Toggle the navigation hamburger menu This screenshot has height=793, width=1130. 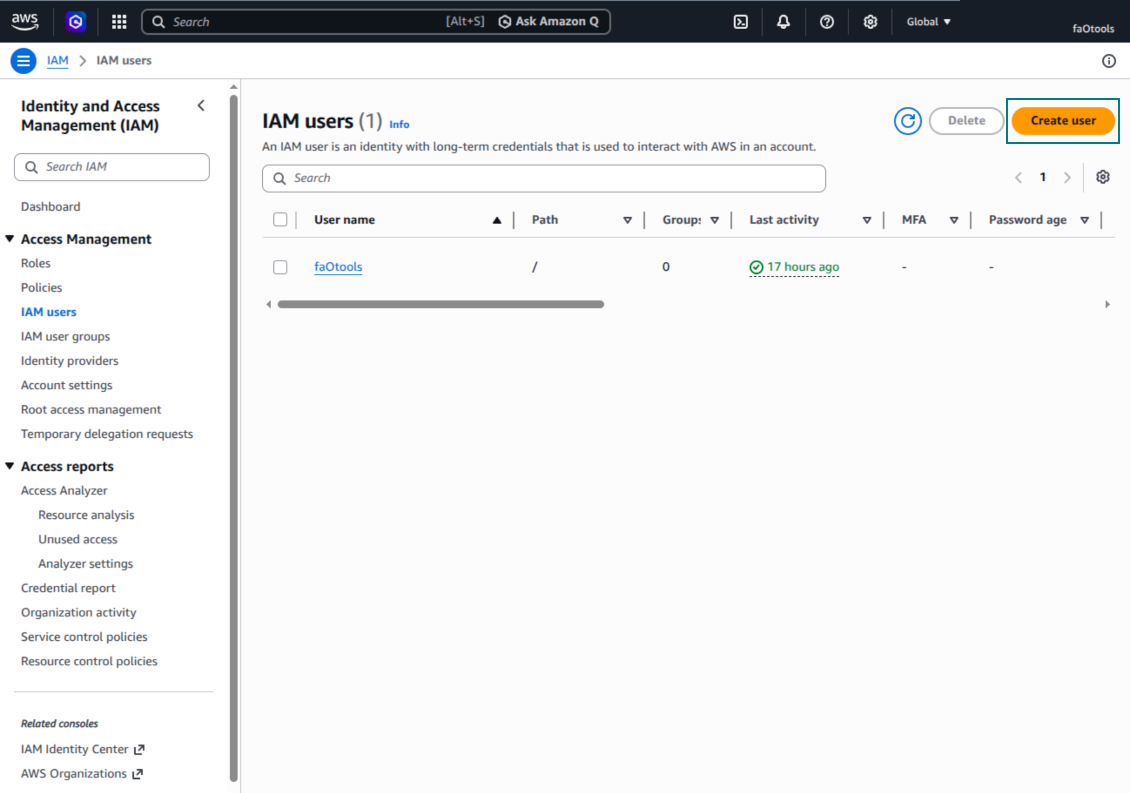pos(23,61)
